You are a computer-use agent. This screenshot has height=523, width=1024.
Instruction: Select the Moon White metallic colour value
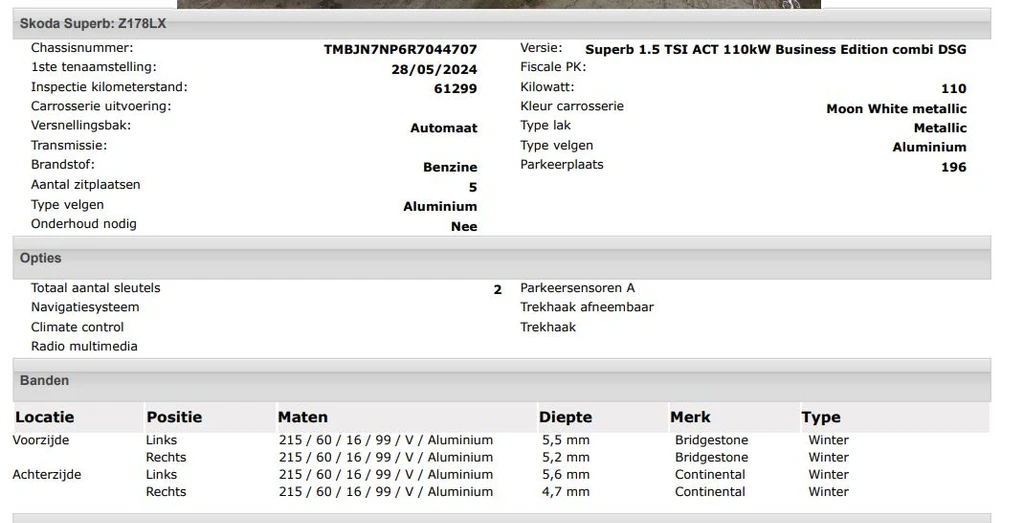point(896,108)
